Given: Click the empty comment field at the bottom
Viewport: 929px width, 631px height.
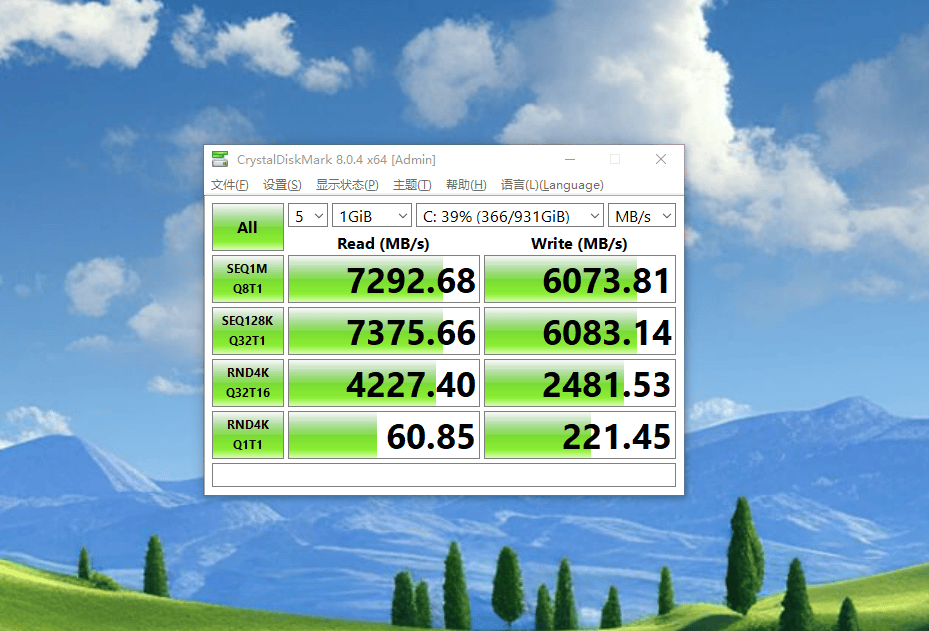Looking at the screenshot, I should pos(443,474).
